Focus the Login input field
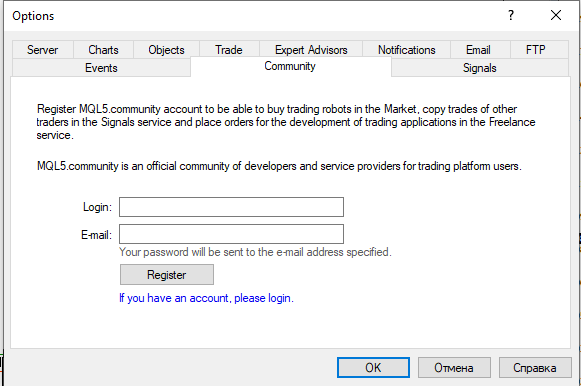Viewport: 581px width, 386px height. coord(231,207)
